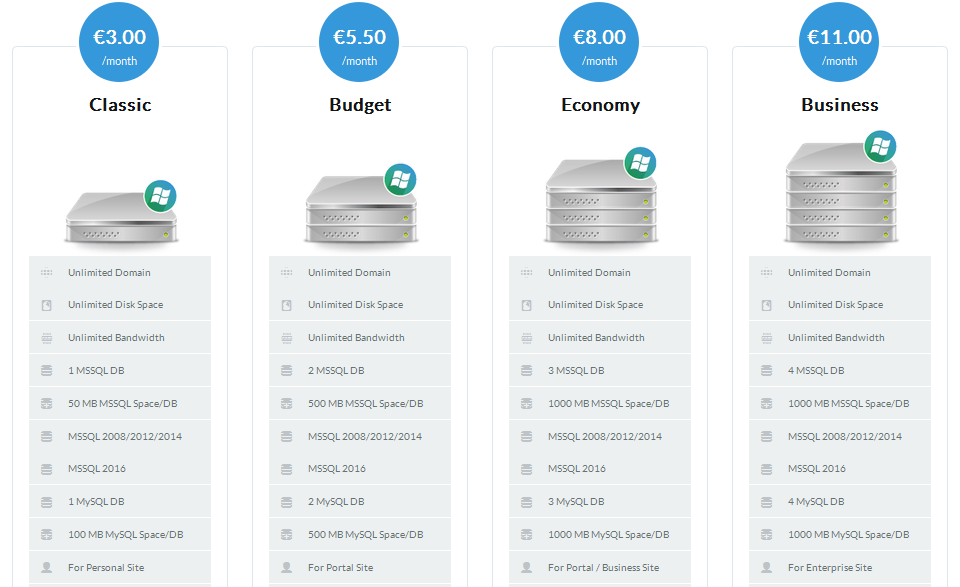The image size is (960, 587).
Task: Click the 2 MySQL DB feature text
Action: pyautogui.click(x=336, y=502)
